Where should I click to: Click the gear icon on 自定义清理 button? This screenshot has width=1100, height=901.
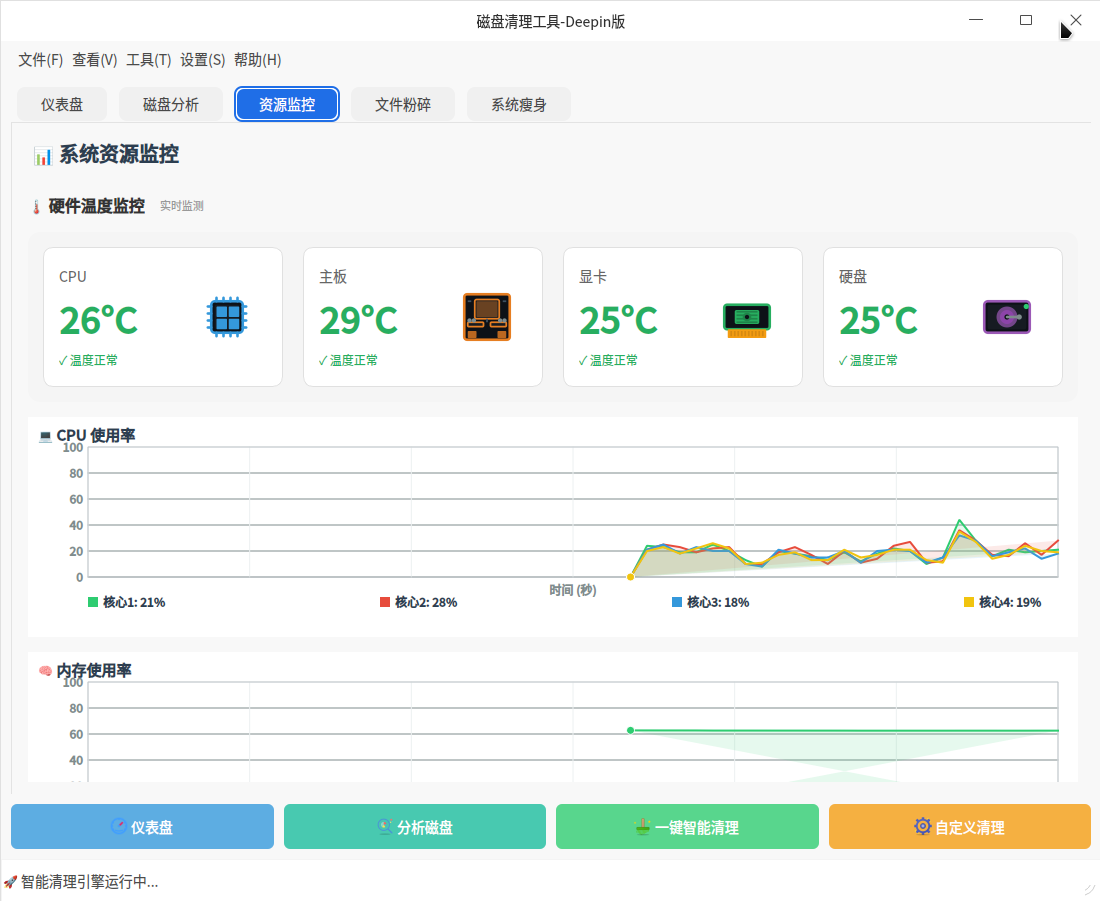click(923, 826)
